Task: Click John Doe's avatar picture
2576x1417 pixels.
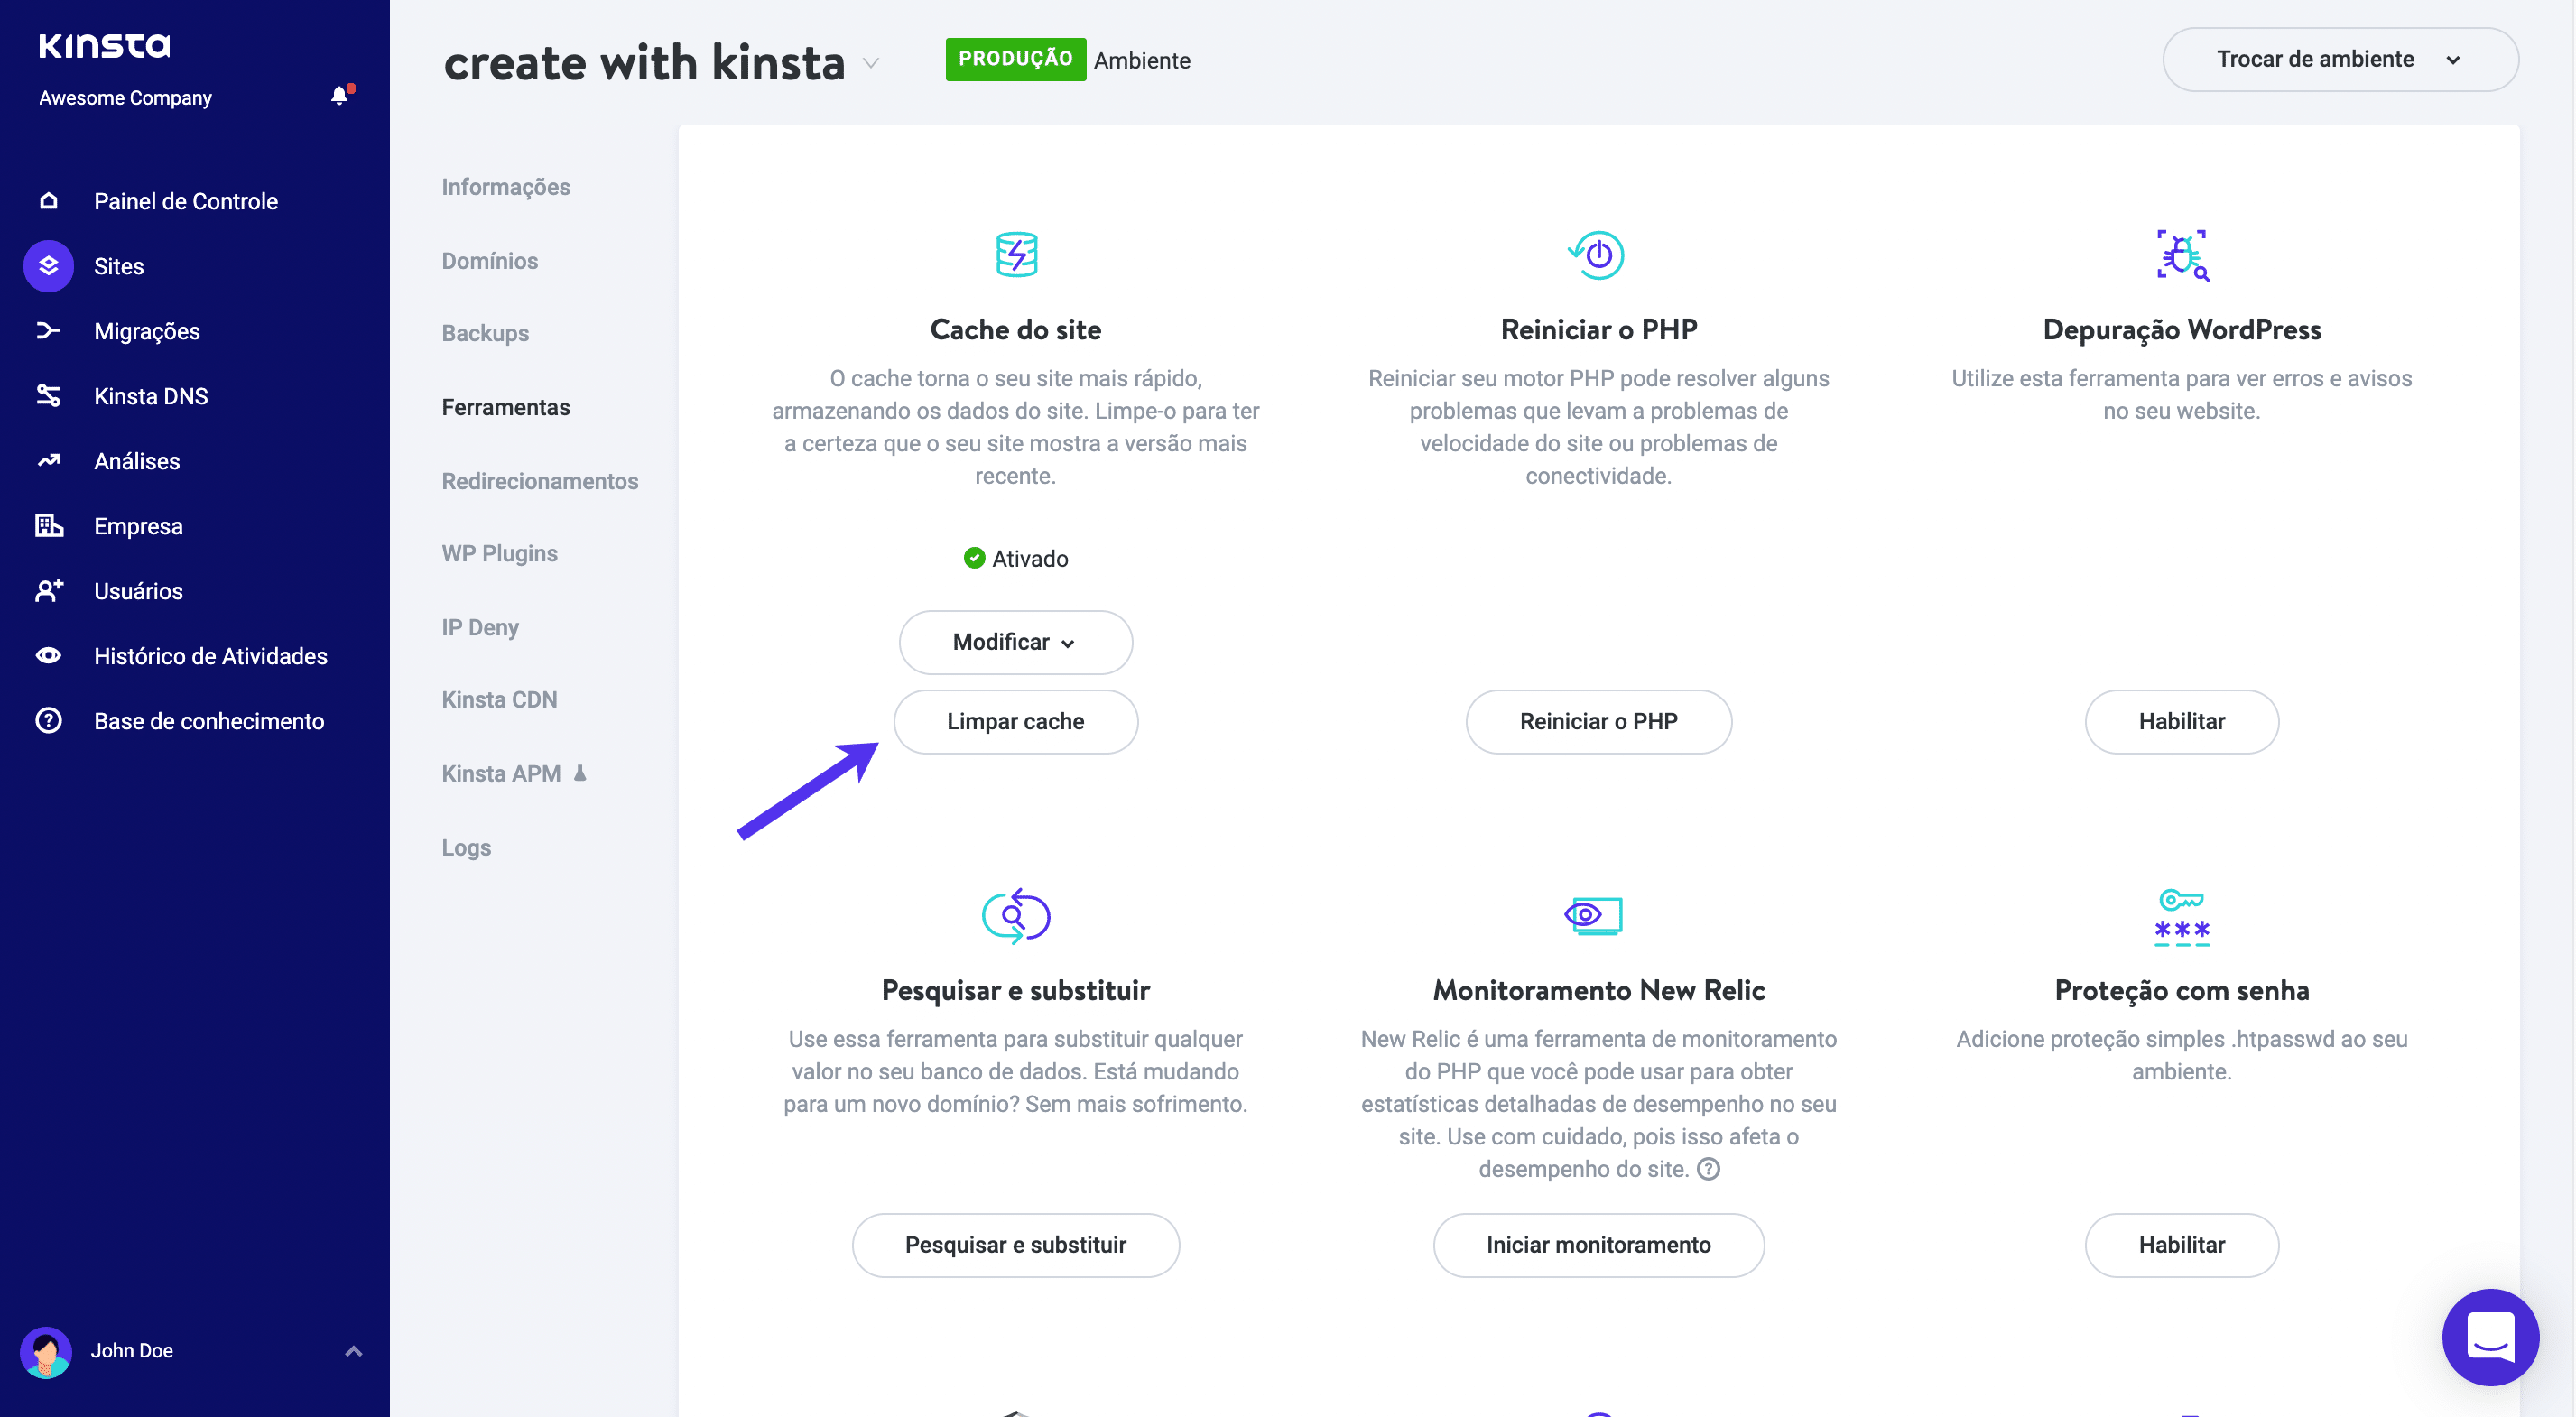Action: [46, 1351]
